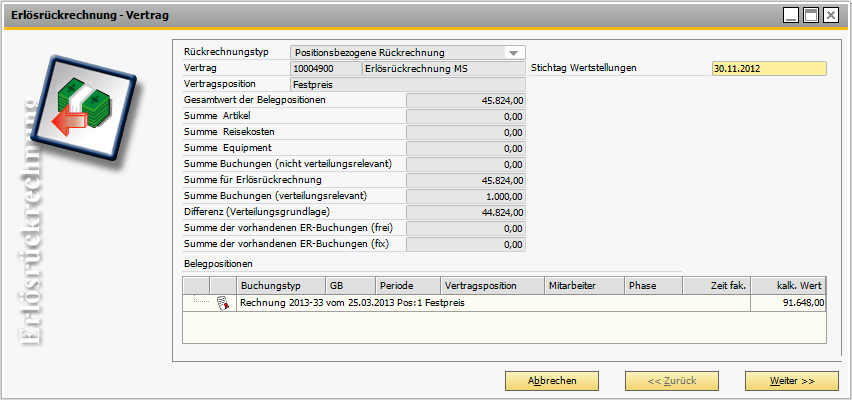
Task: Click the Weiter button
Action: click(x=792, y=381)
